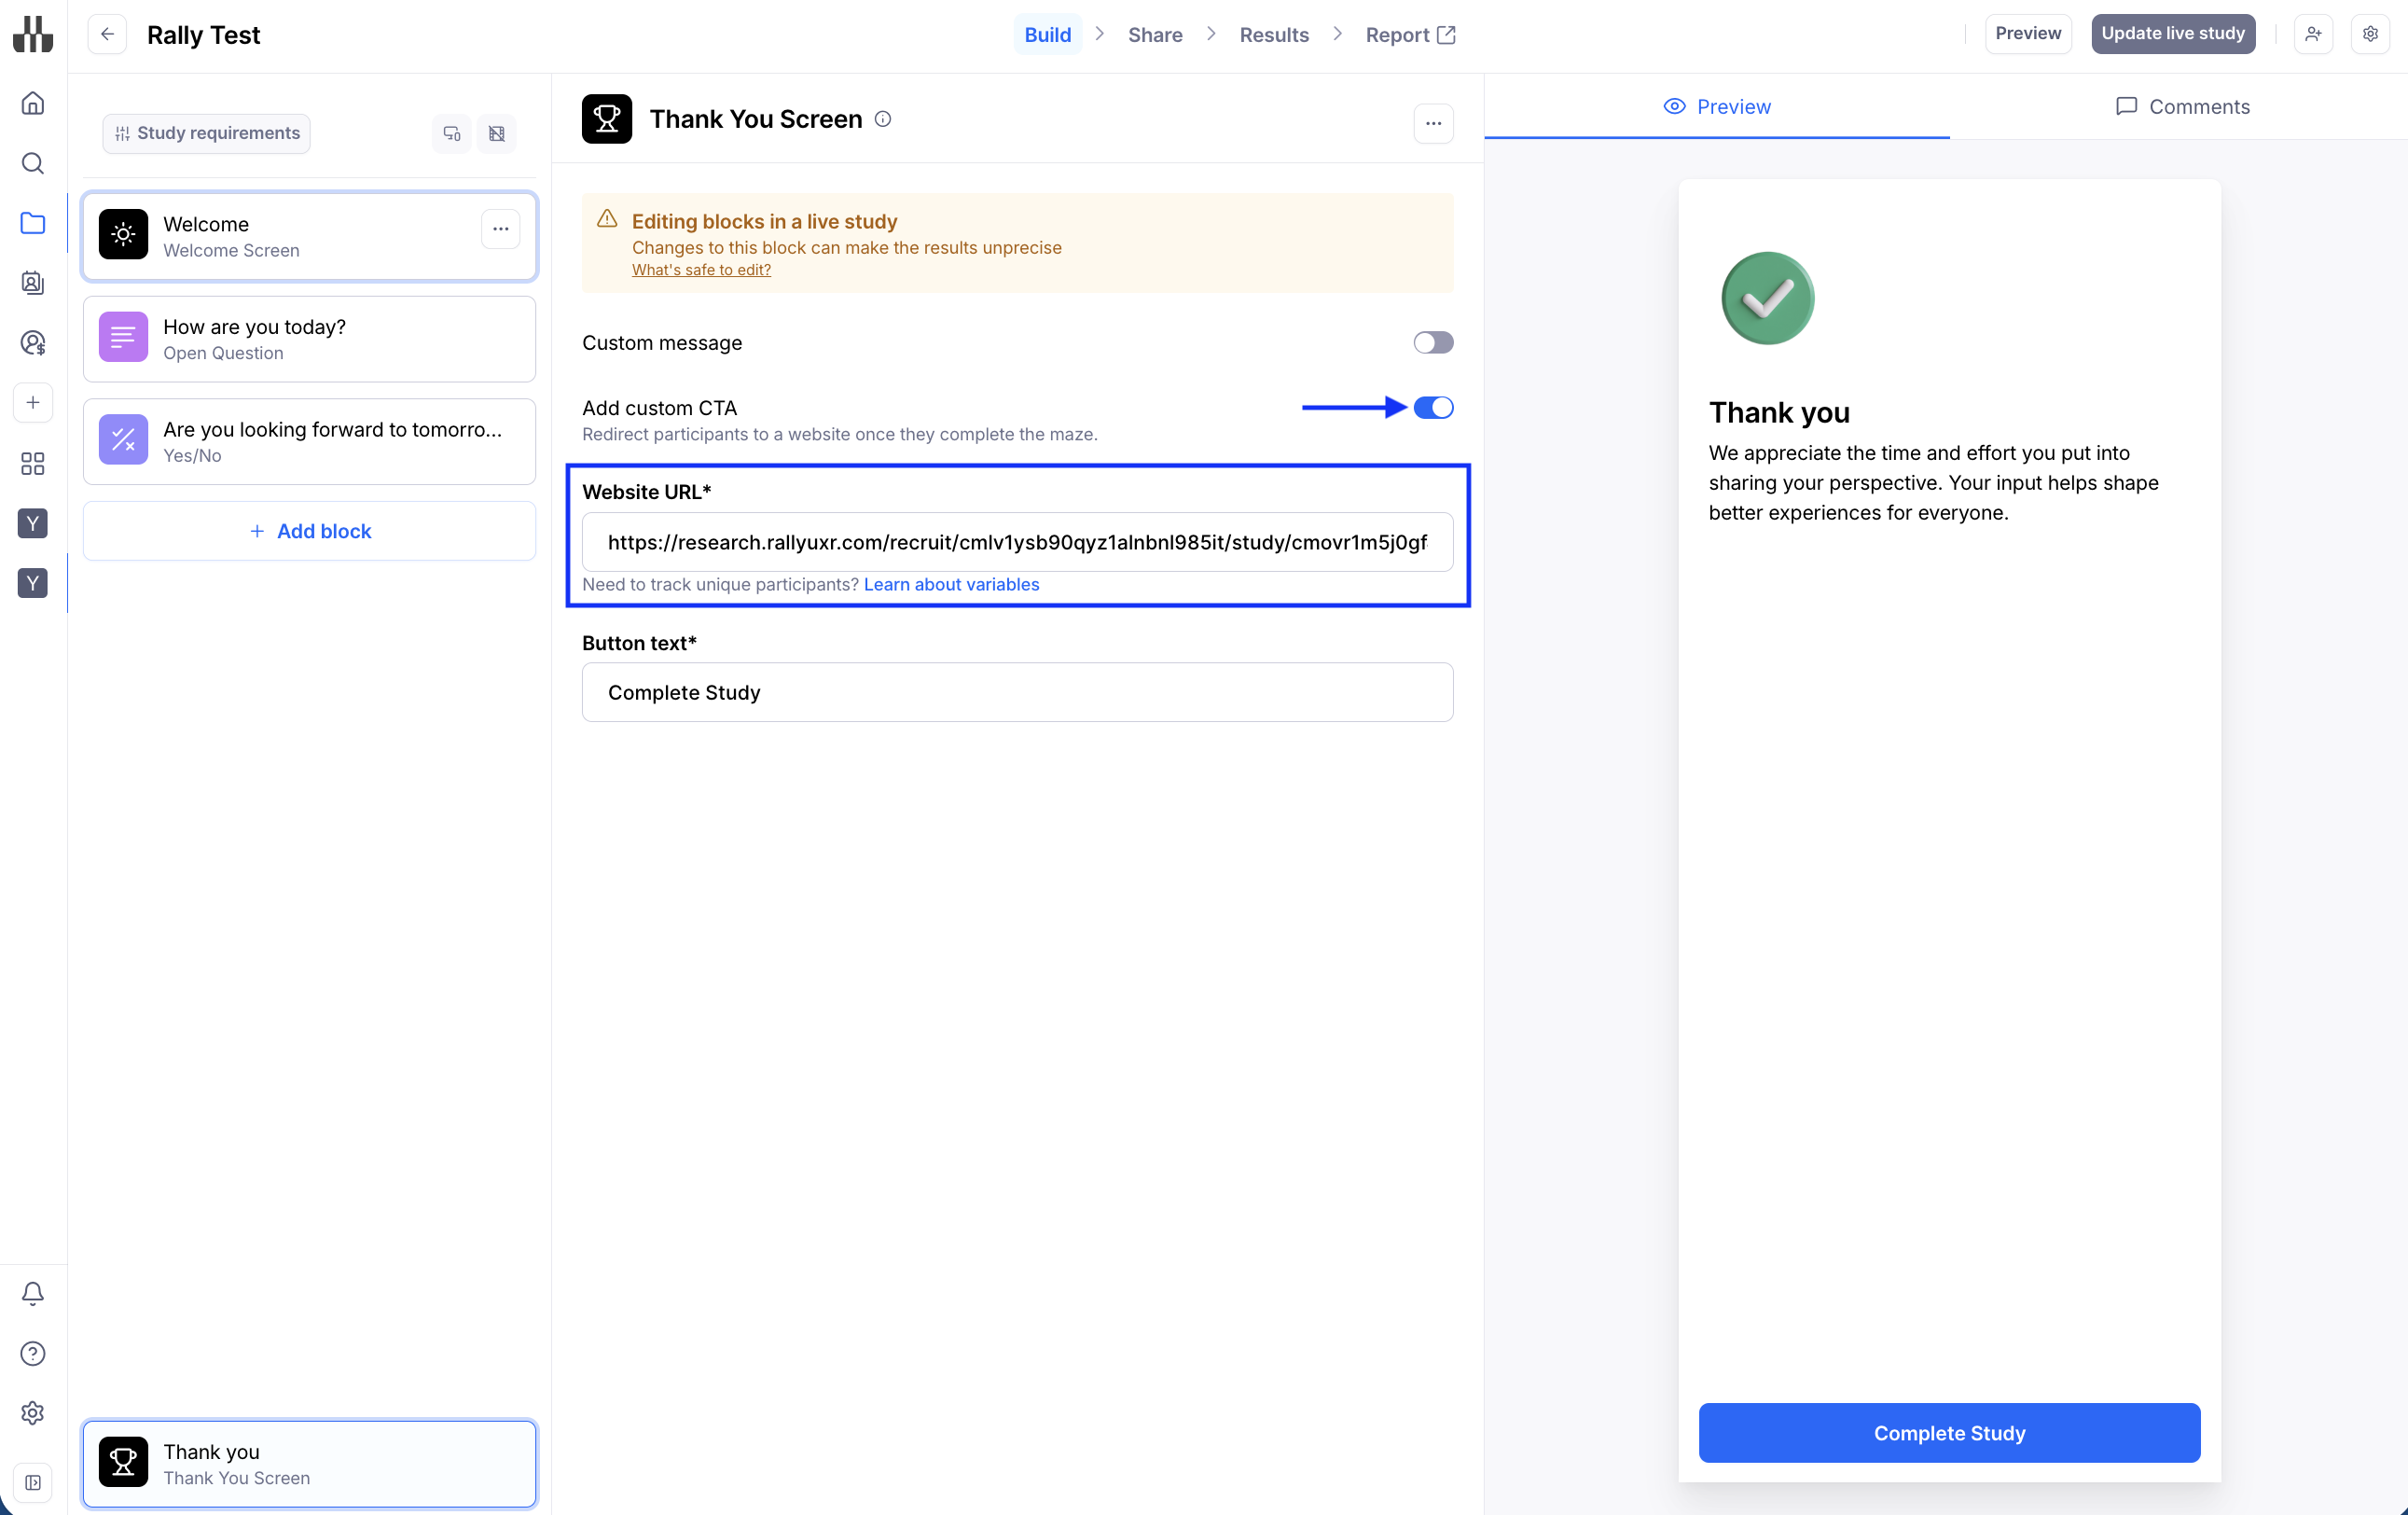Select the "Are you looking forward" Yes/No block
This screenshot has height=1515, width=2408.
pyautogui.click(x=310, y=442)
